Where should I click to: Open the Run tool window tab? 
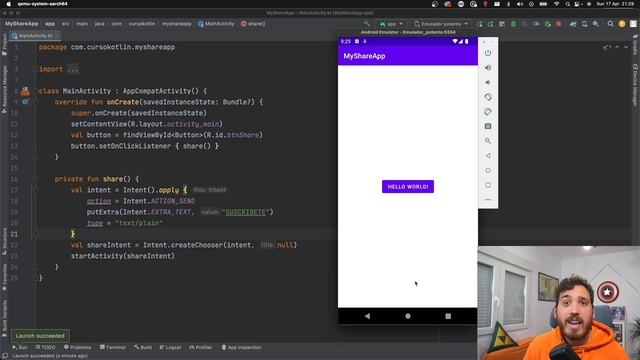20,347
